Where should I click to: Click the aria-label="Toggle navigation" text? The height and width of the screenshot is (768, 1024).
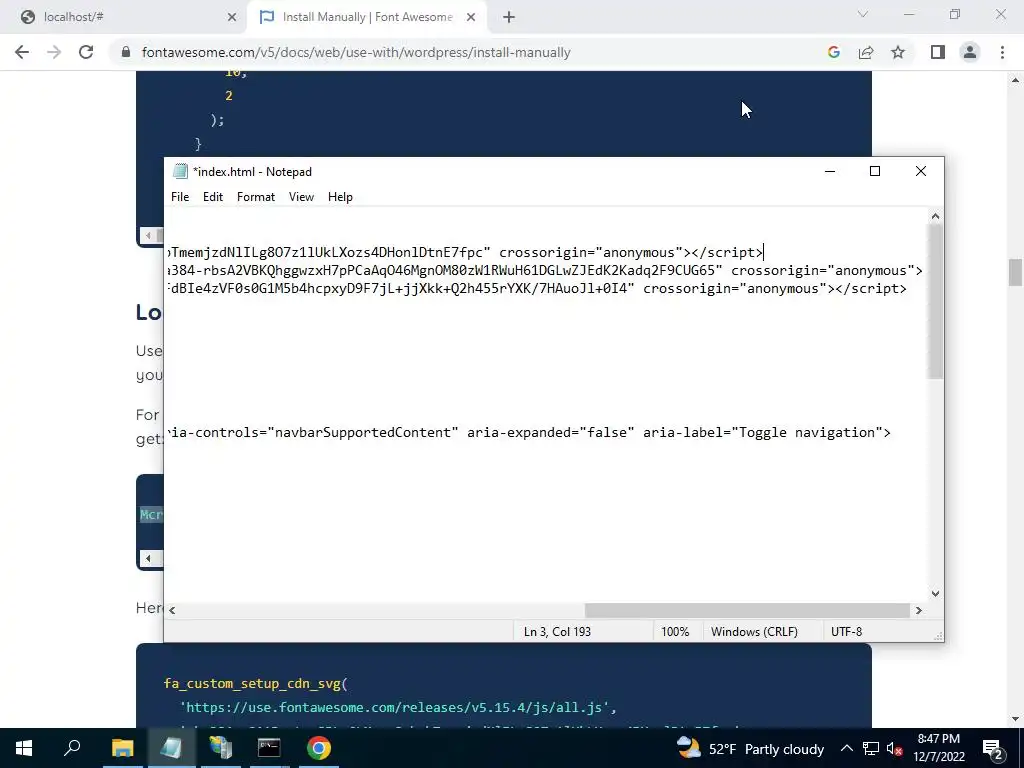pyautogui.click(x=767, y=432)
